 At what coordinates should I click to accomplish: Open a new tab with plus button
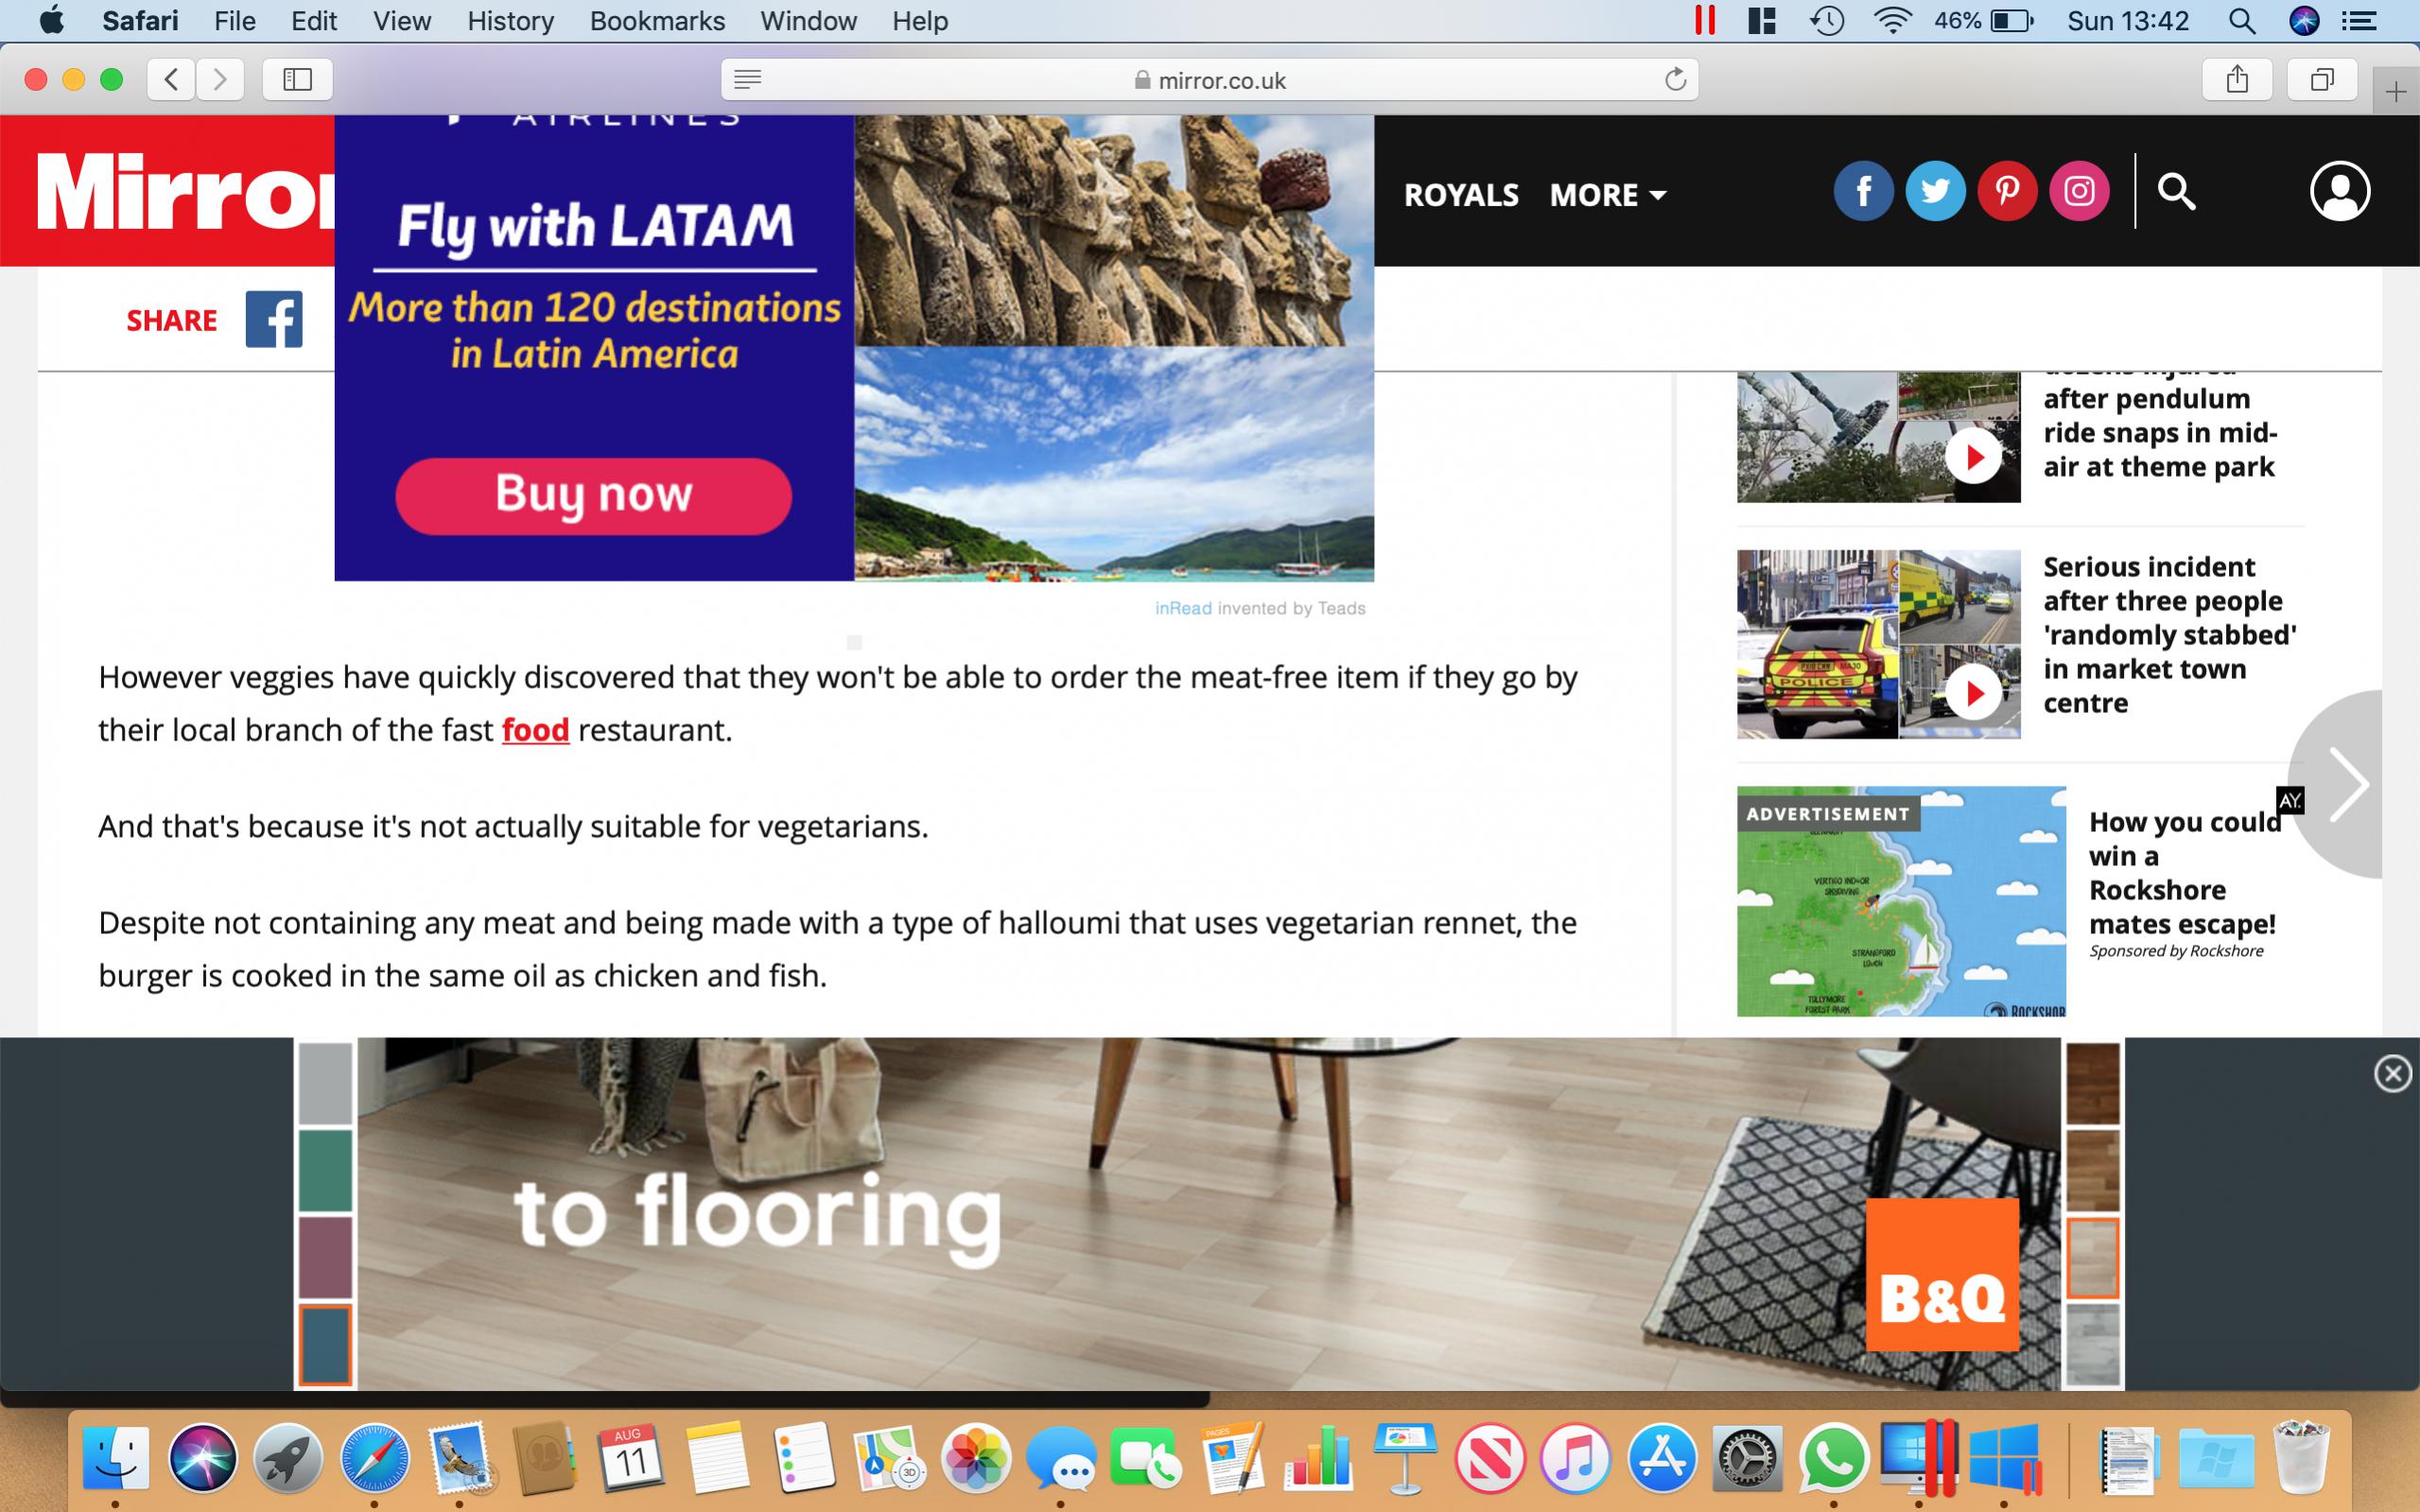point(2396,92)
